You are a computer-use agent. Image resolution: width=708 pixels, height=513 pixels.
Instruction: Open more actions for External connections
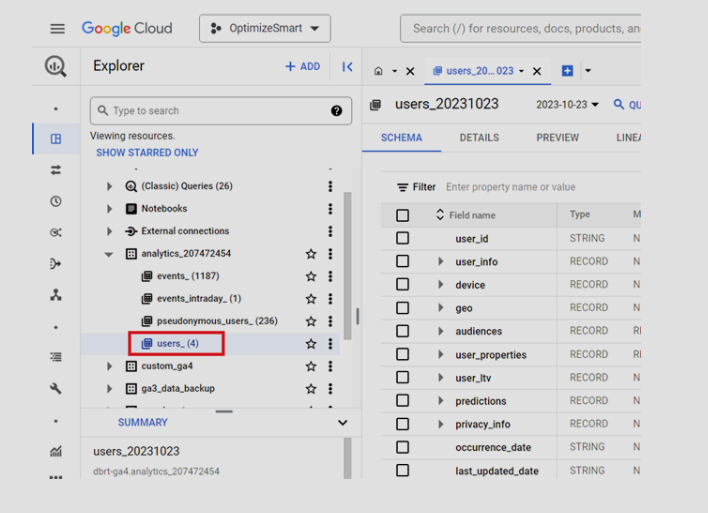point(331,231)
